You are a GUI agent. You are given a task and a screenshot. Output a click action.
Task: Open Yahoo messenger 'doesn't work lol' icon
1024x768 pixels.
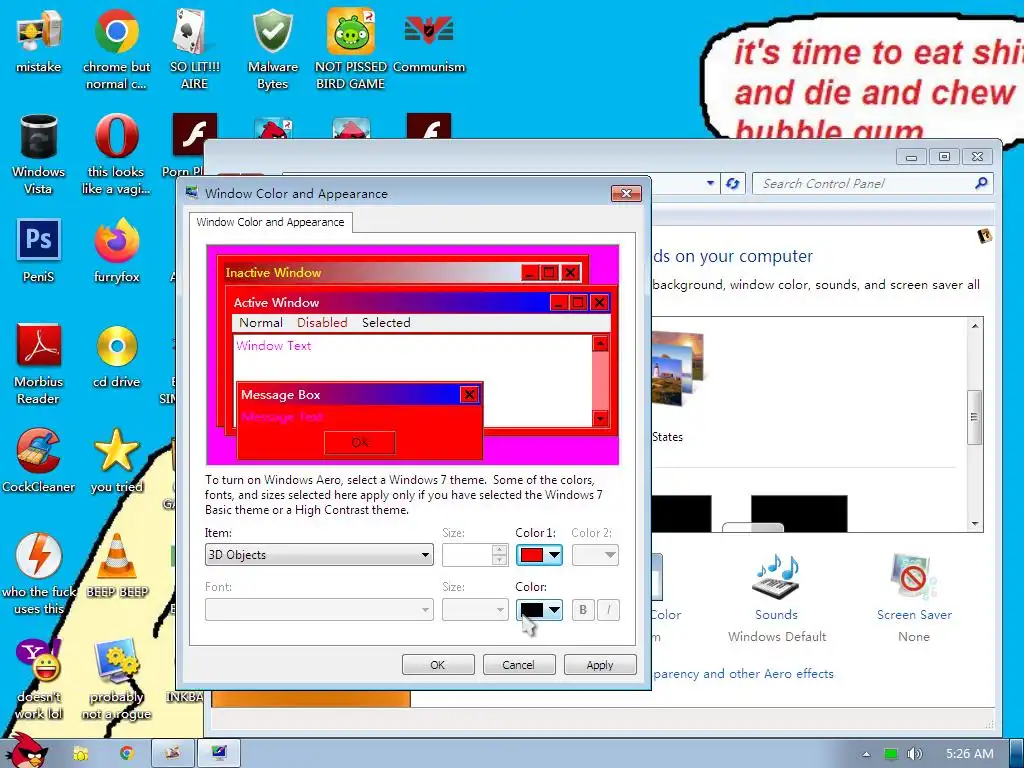39,660
